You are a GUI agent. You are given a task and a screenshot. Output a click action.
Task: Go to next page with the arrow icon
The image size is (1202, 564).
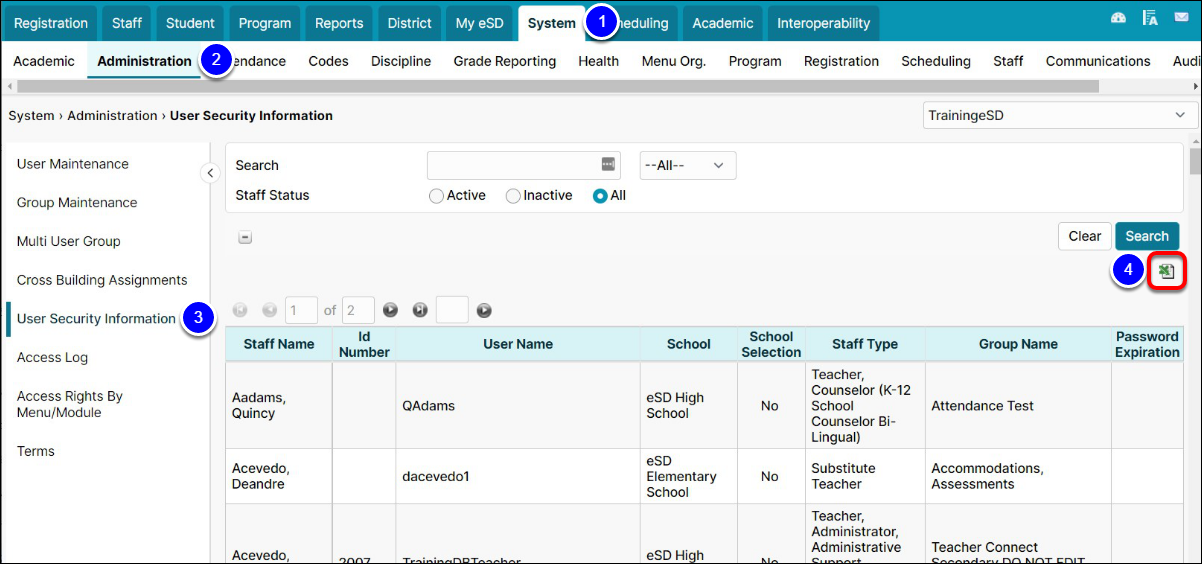[x=391, y=311]
